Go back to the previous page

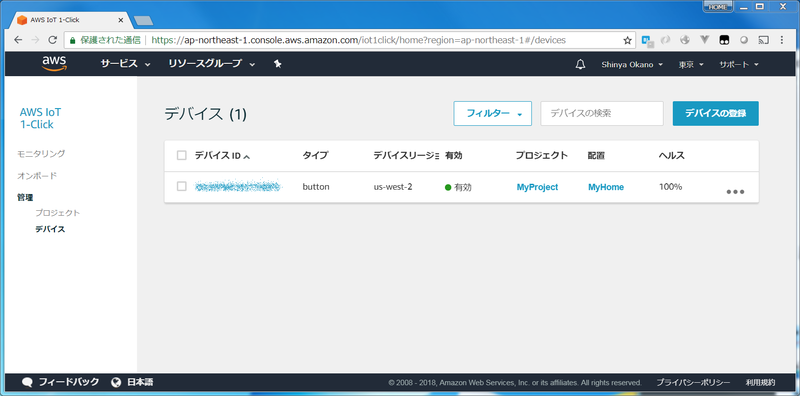coord(18,40)
